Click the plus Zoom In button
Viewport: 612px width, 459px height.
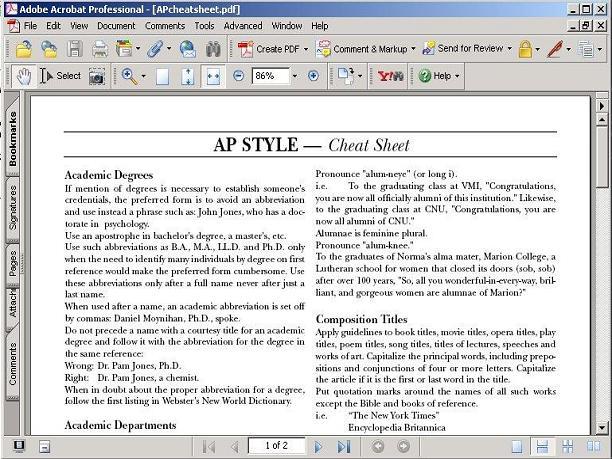[313, 76]
